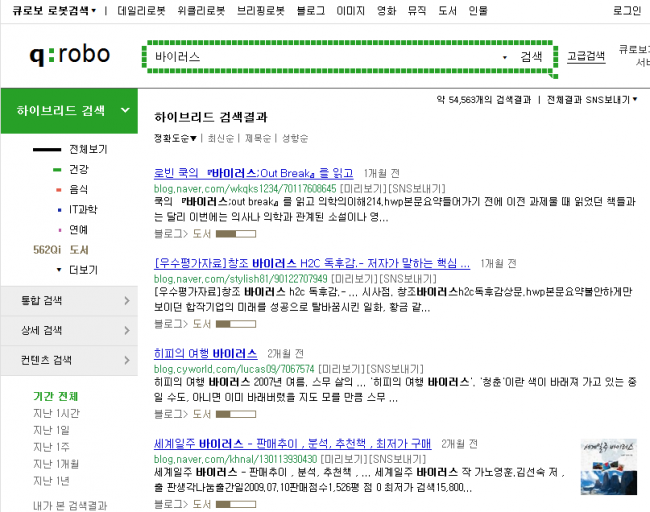Open the 세계일주 바이러스 book thumbnail

coord(610,466)
